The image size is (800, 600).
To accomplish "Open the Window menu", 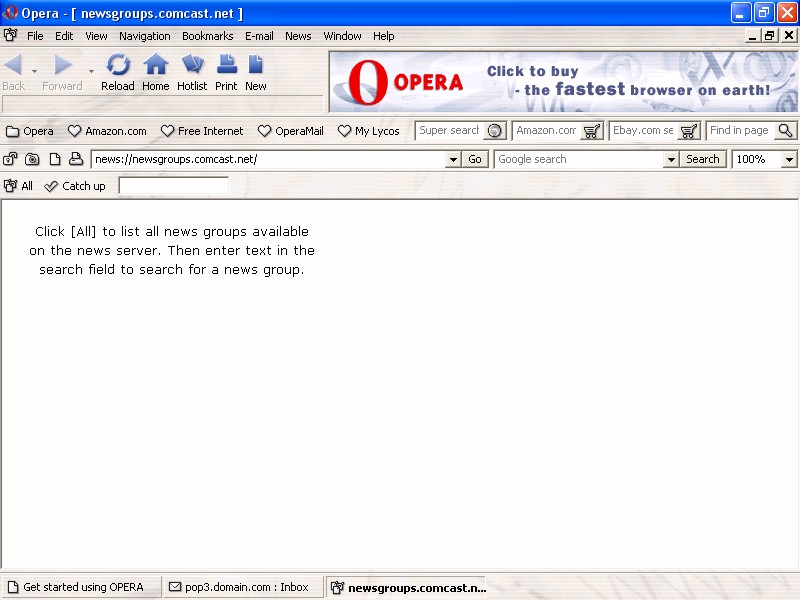I will (x=342, y=36).
